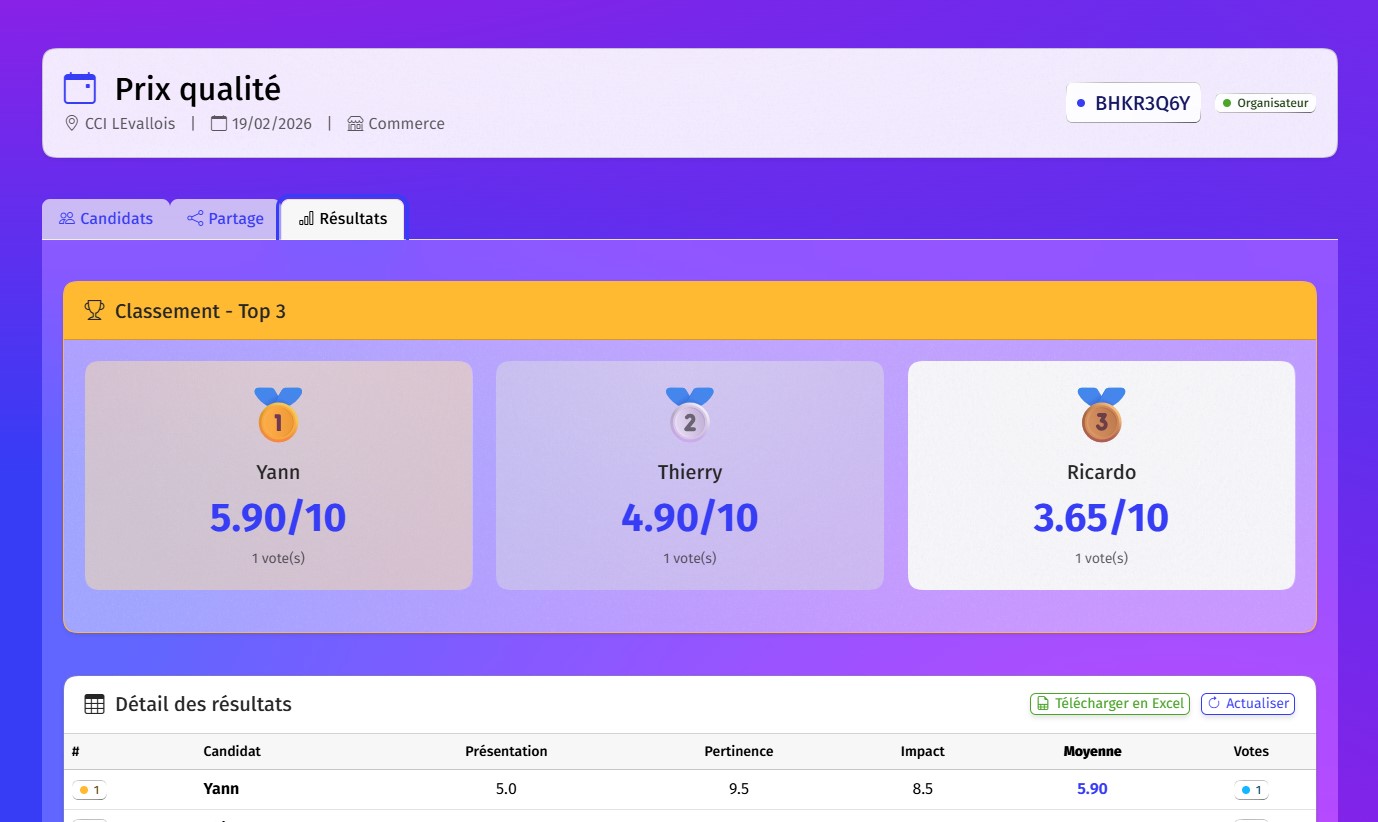Open the Candidats tab
This screenshot has height=822, width=1378.
click(x=106, y=219)
